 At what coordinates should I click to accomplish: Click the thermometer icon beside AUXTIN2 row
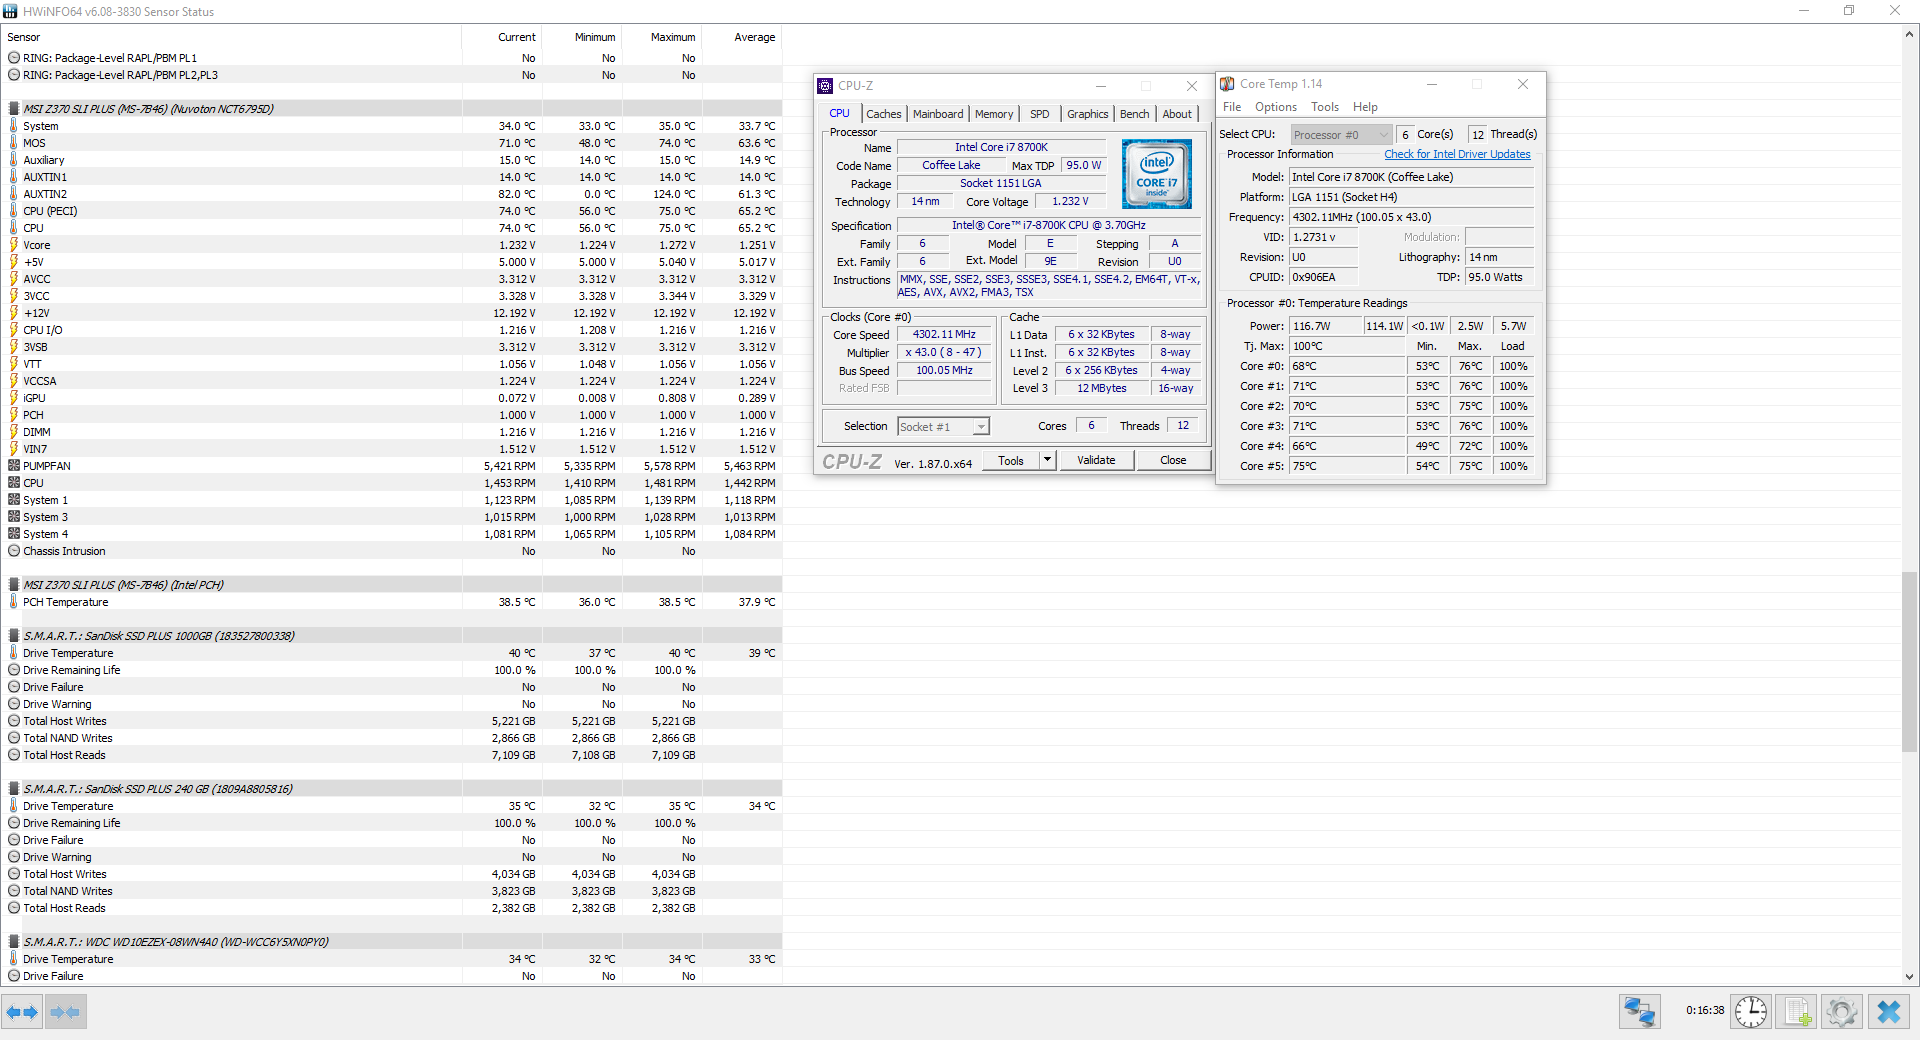(x=14, y=194)
